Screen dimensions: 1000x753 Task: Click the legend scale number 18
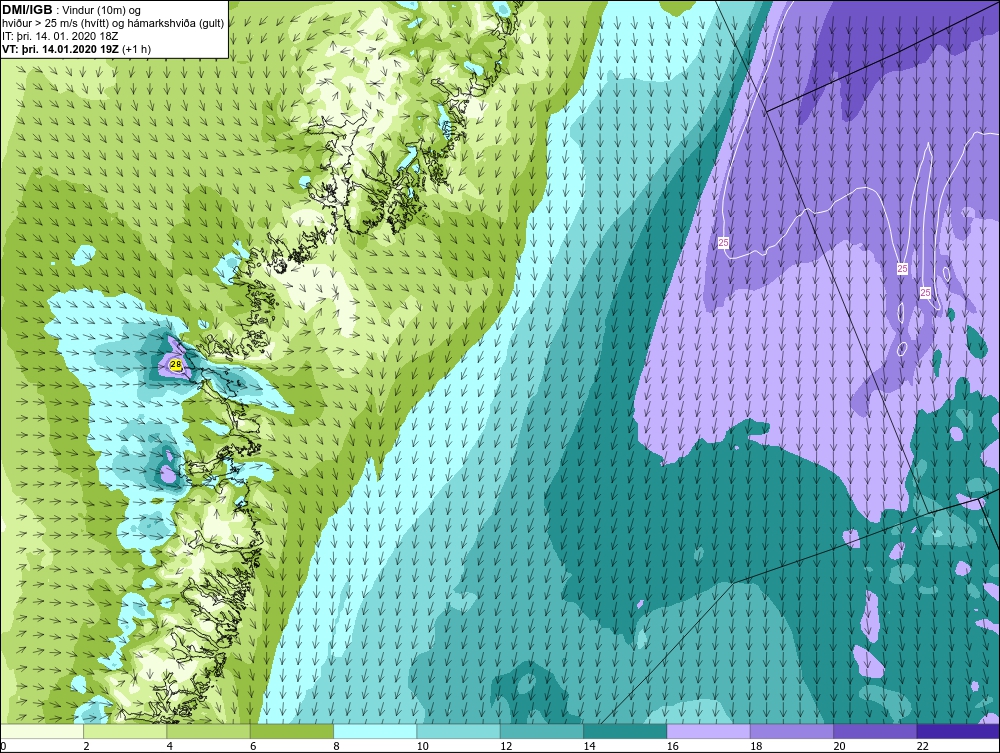click(756, 747)
